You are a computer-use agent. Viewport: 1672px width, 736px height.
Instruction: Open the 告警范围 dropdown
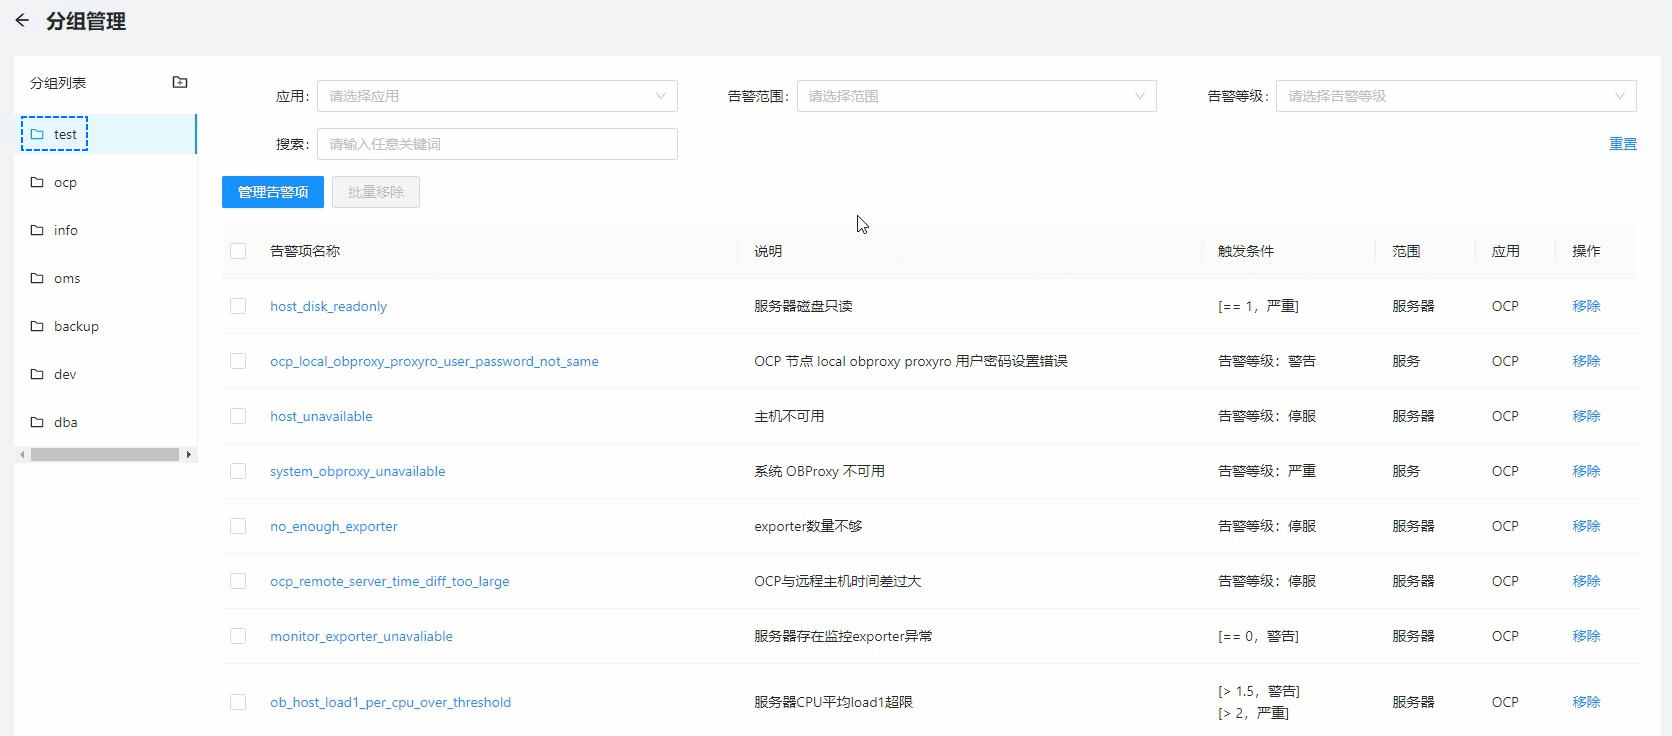pyautogui.click(x=977, y=96)
